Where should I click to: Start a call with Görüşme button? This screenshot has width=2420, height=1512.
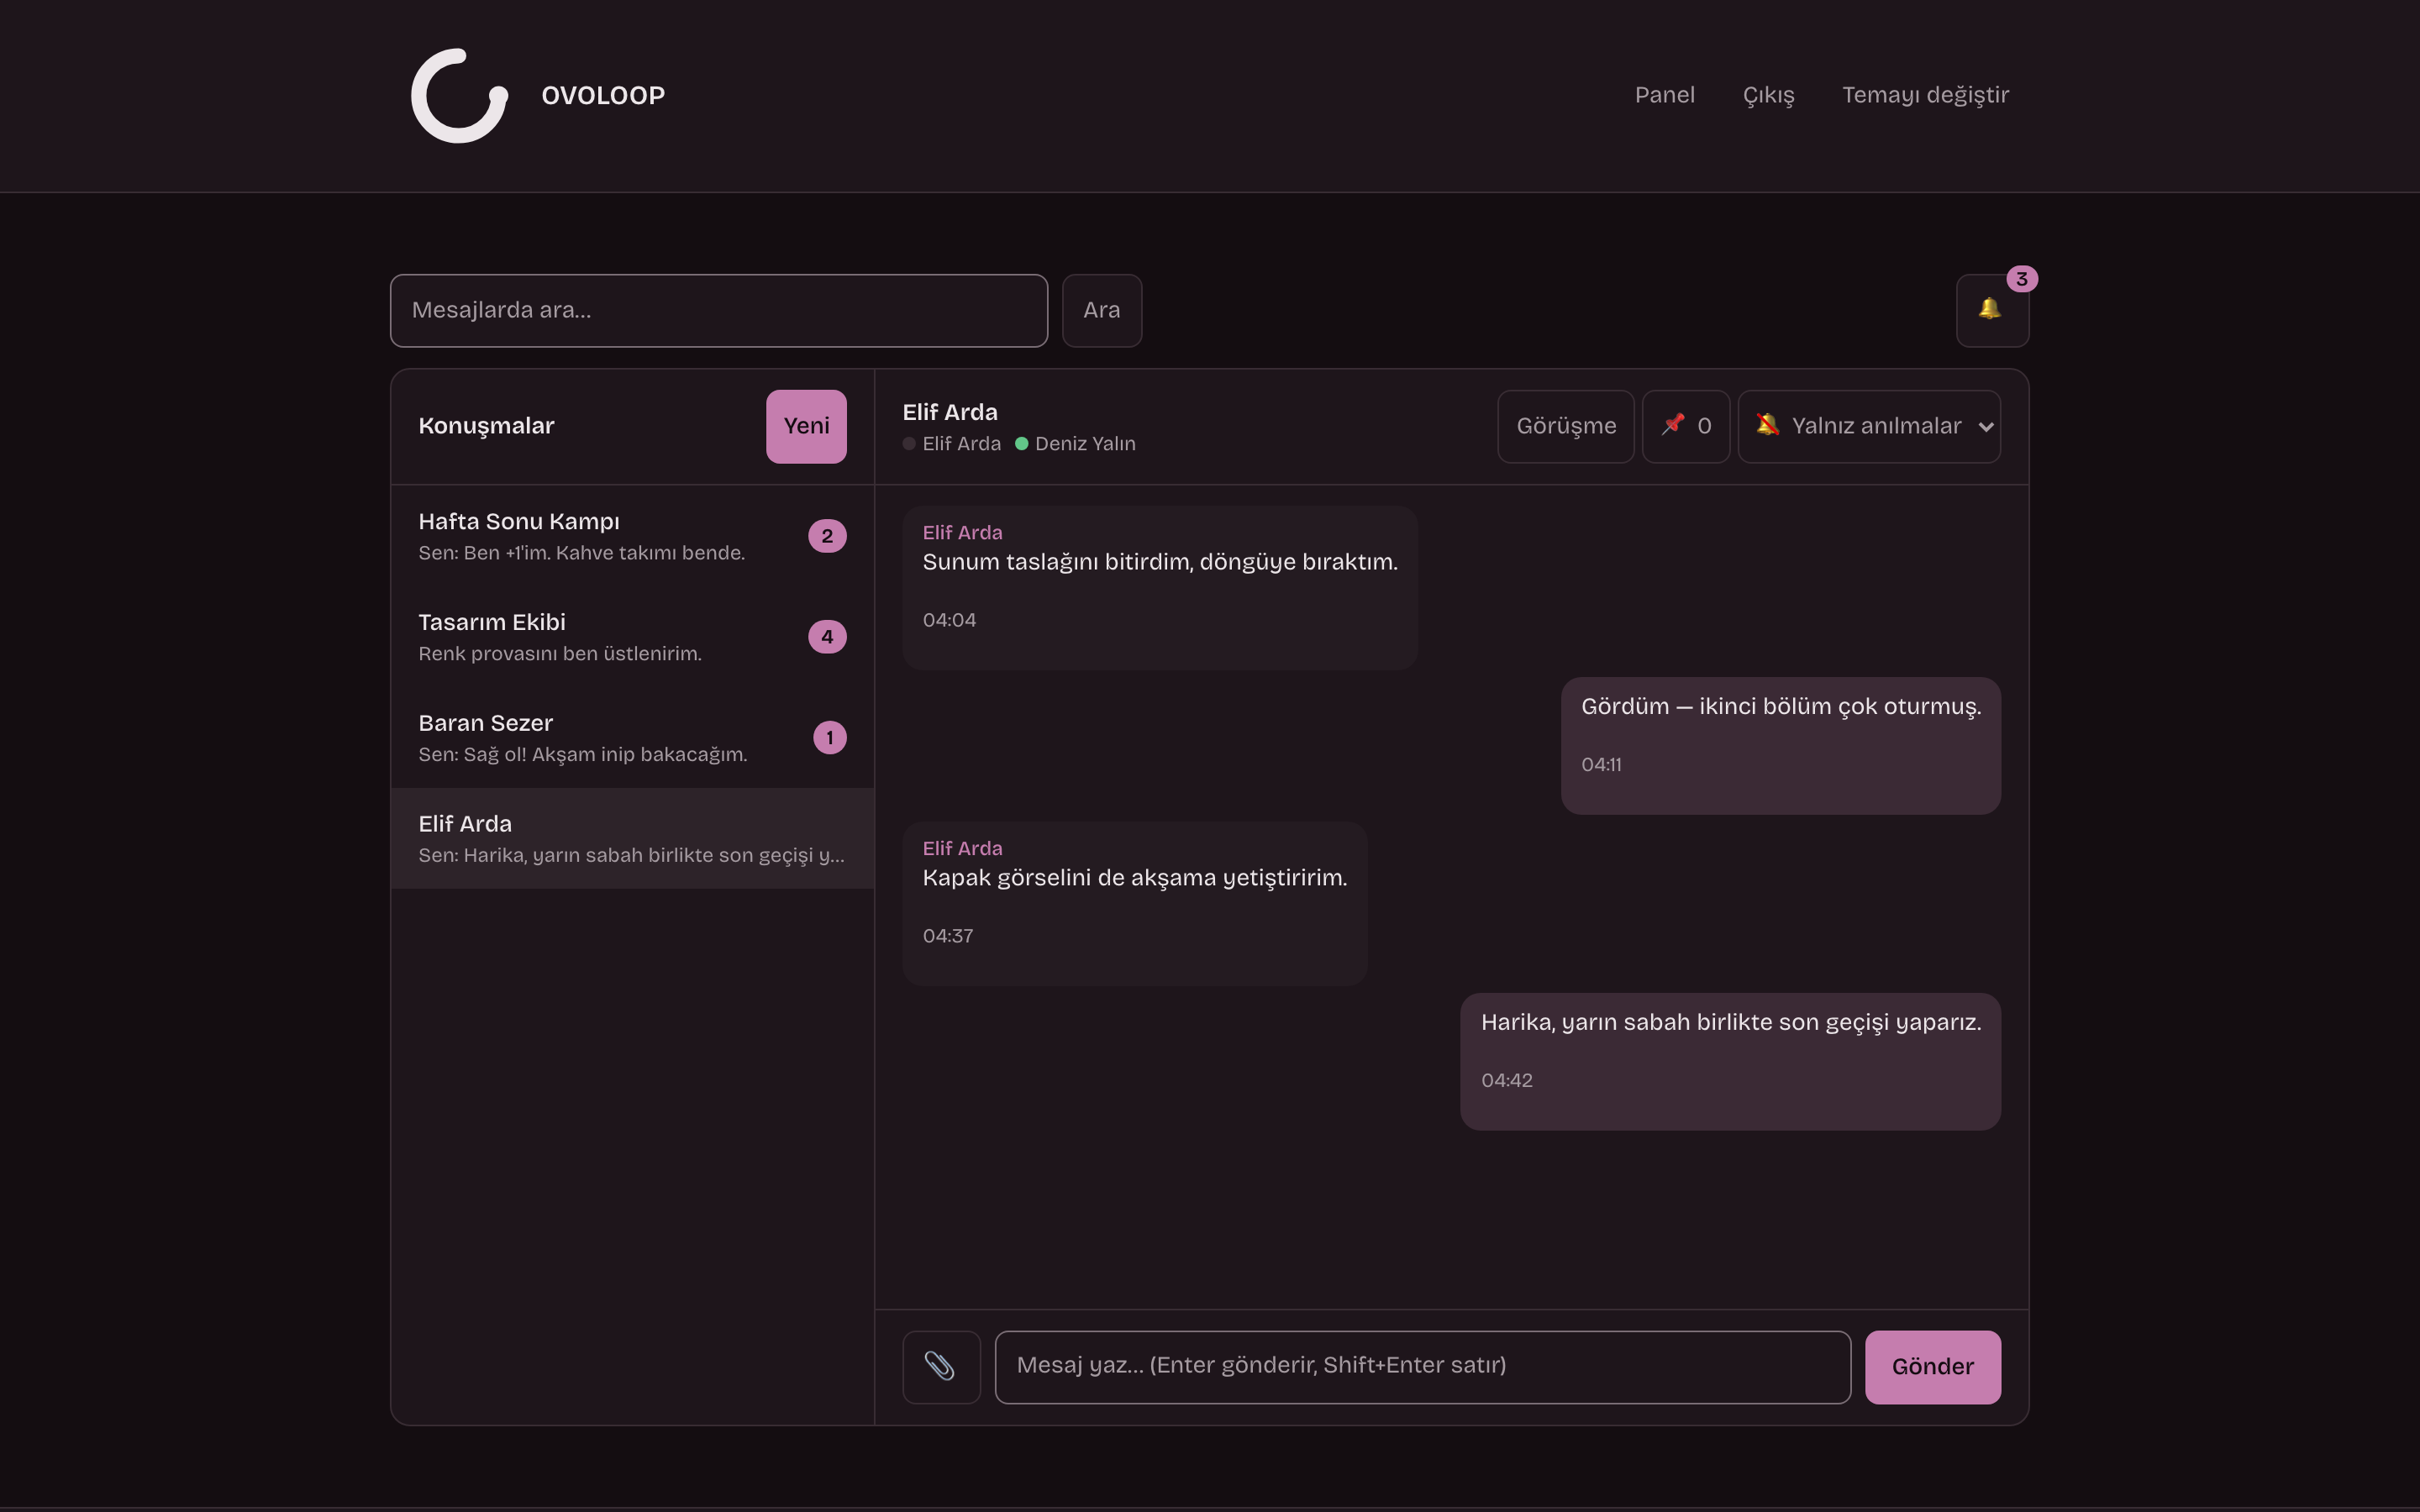click(1565, 426)
